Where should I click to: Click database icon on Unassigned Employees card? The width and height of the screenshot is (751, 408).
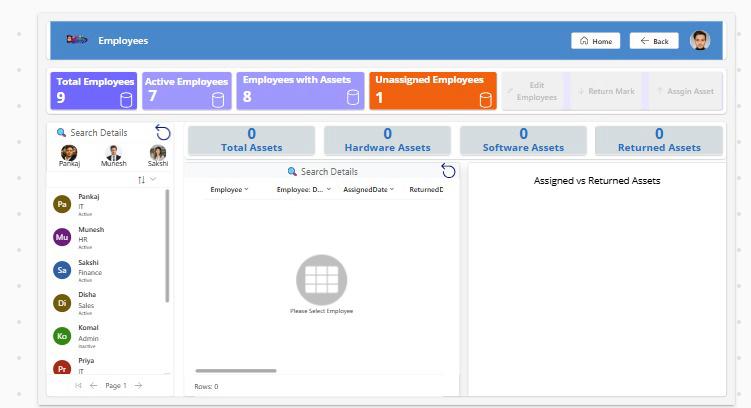click(486, 100)
